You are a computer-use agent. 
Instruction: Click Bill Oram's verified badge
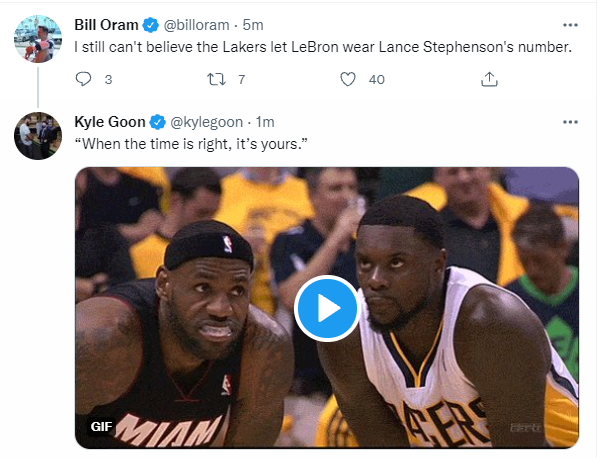point(151,25)
